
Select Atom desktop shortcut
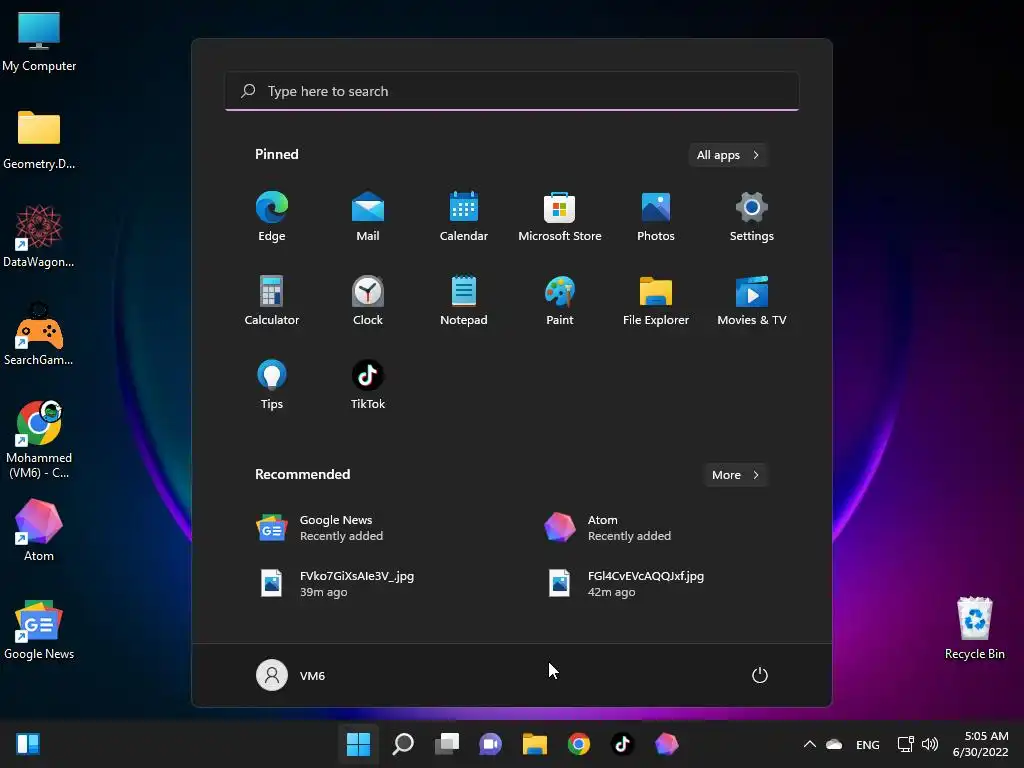[x=39, y=530]
